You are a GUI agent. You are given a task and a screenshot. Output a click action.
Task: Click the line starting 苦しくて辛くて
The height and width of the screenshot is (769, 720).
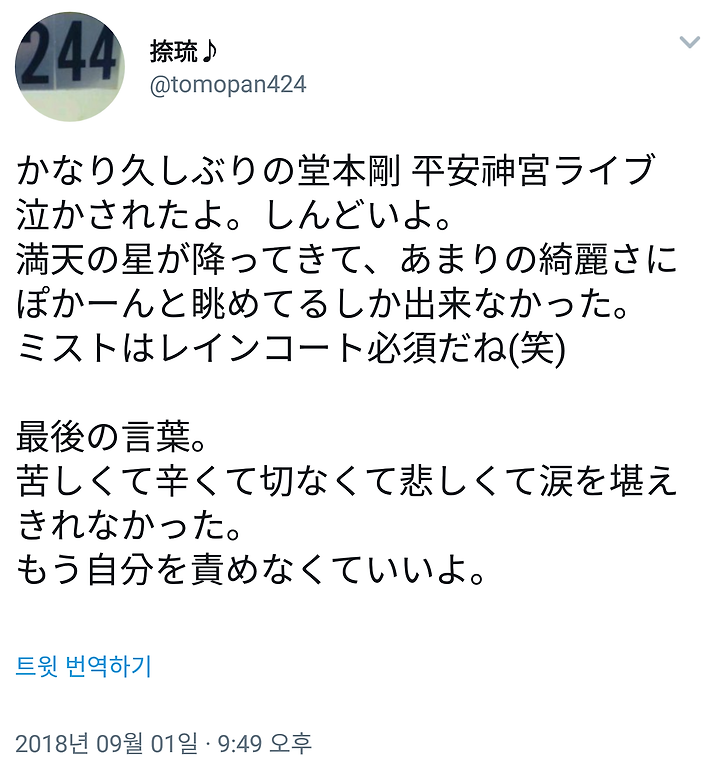[x=347, y=482]
